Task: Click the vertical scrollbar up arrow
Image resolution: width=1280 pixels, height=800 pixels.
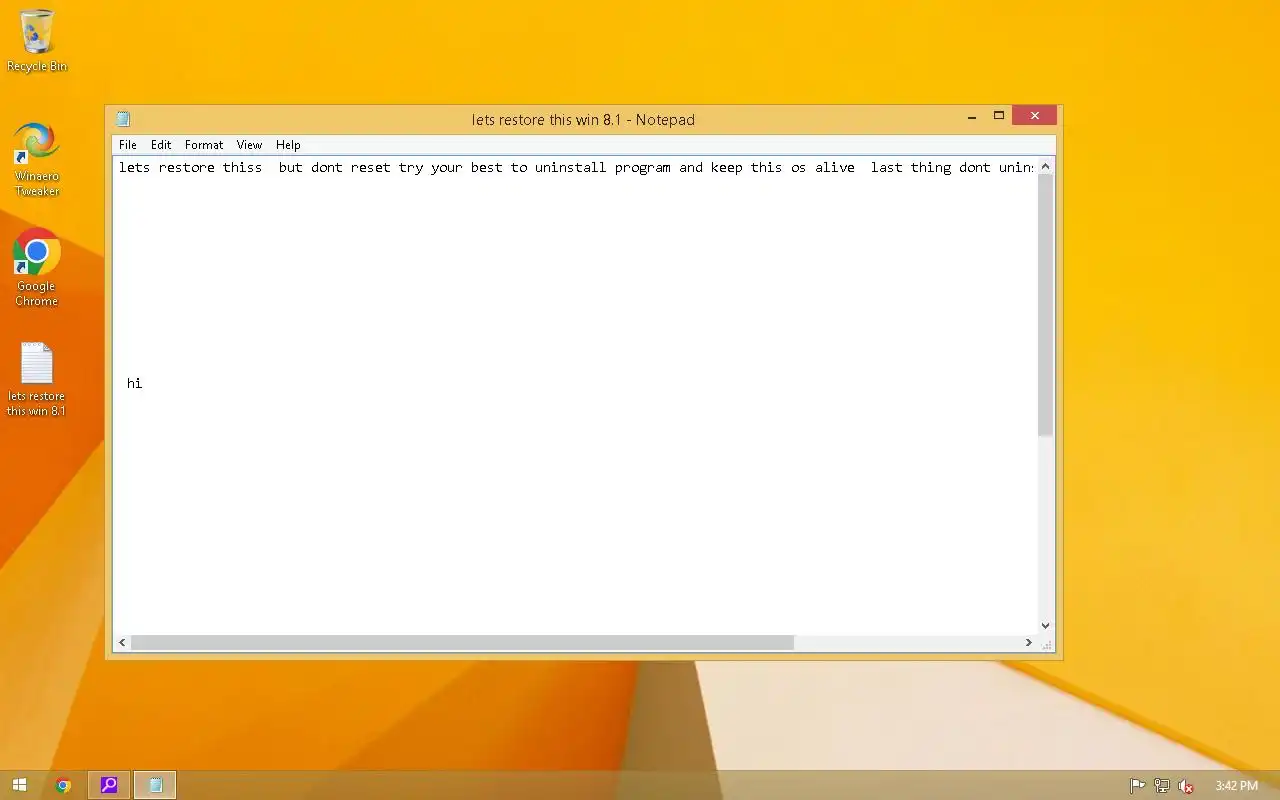Action: [x=1046, y=166]
